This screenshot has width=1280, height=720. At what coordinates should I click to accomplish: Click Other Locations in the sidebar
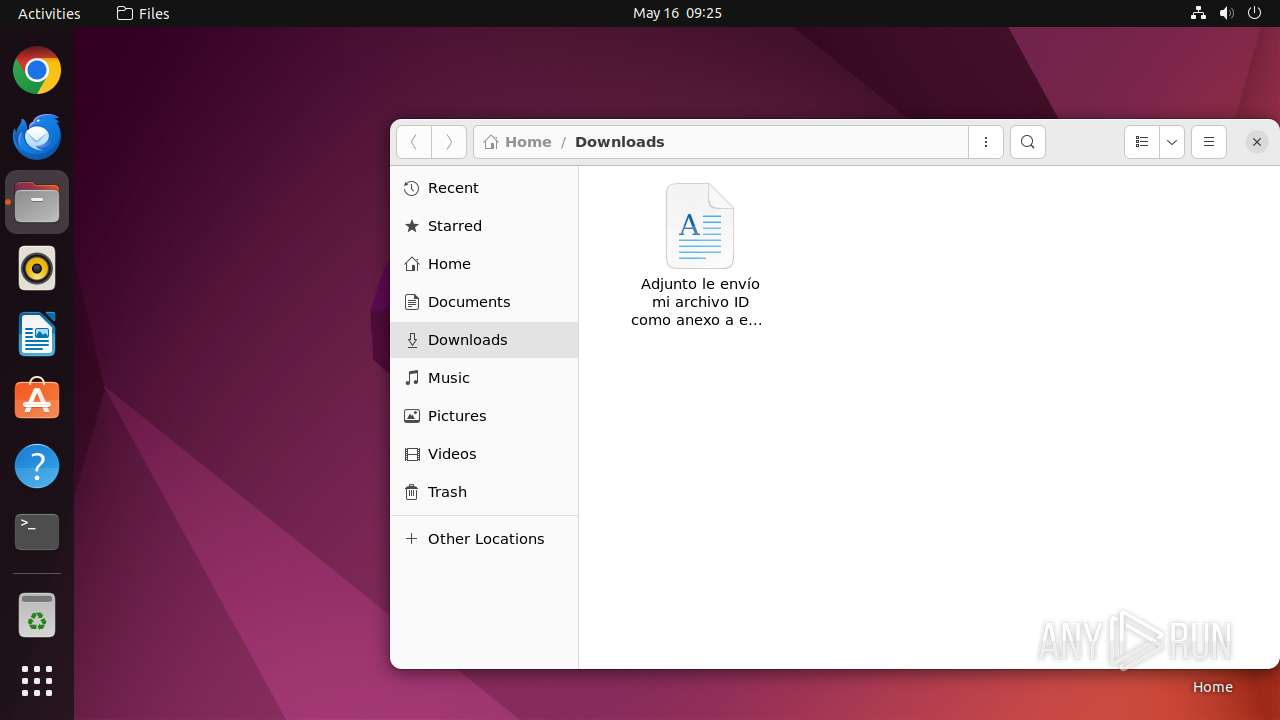click(484, 539)
